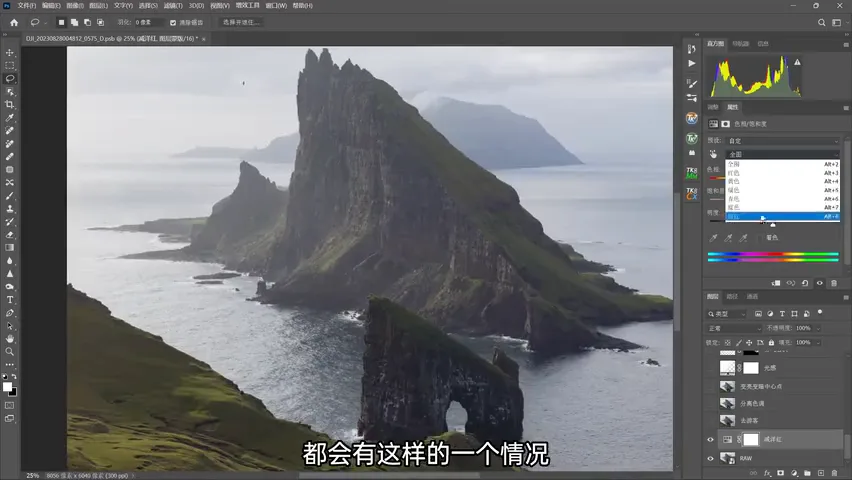The width and height of the screenshot is (852, 480).
Task: Toggle lock position icon
Action: [x=749, y=343]
